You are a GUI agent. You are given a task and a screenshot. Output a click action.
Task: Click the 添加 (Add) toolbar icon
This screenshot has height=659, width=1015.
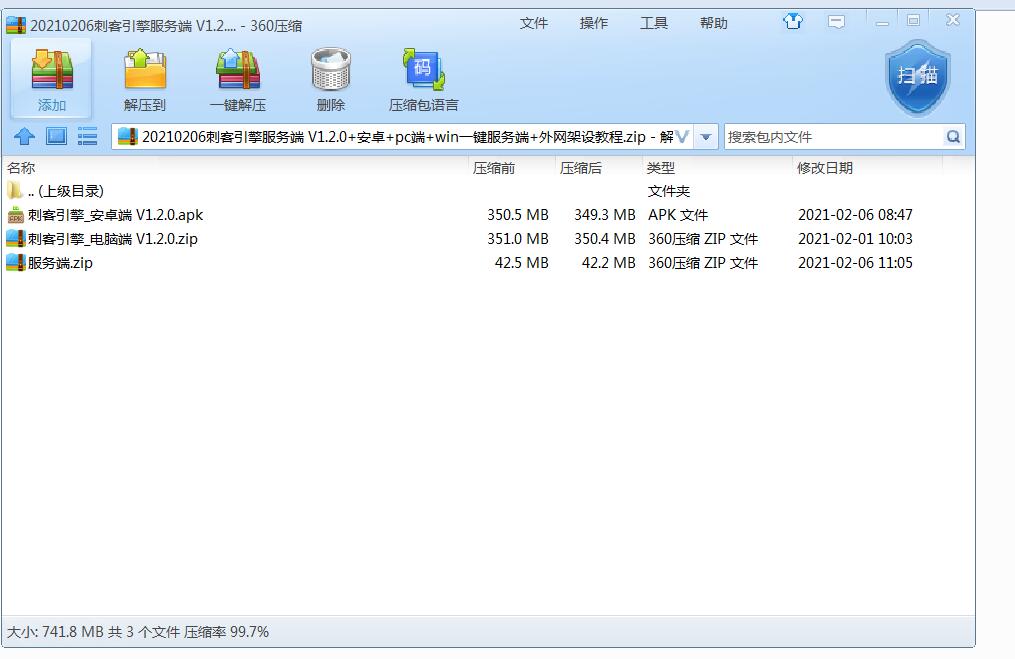point(52,73)
